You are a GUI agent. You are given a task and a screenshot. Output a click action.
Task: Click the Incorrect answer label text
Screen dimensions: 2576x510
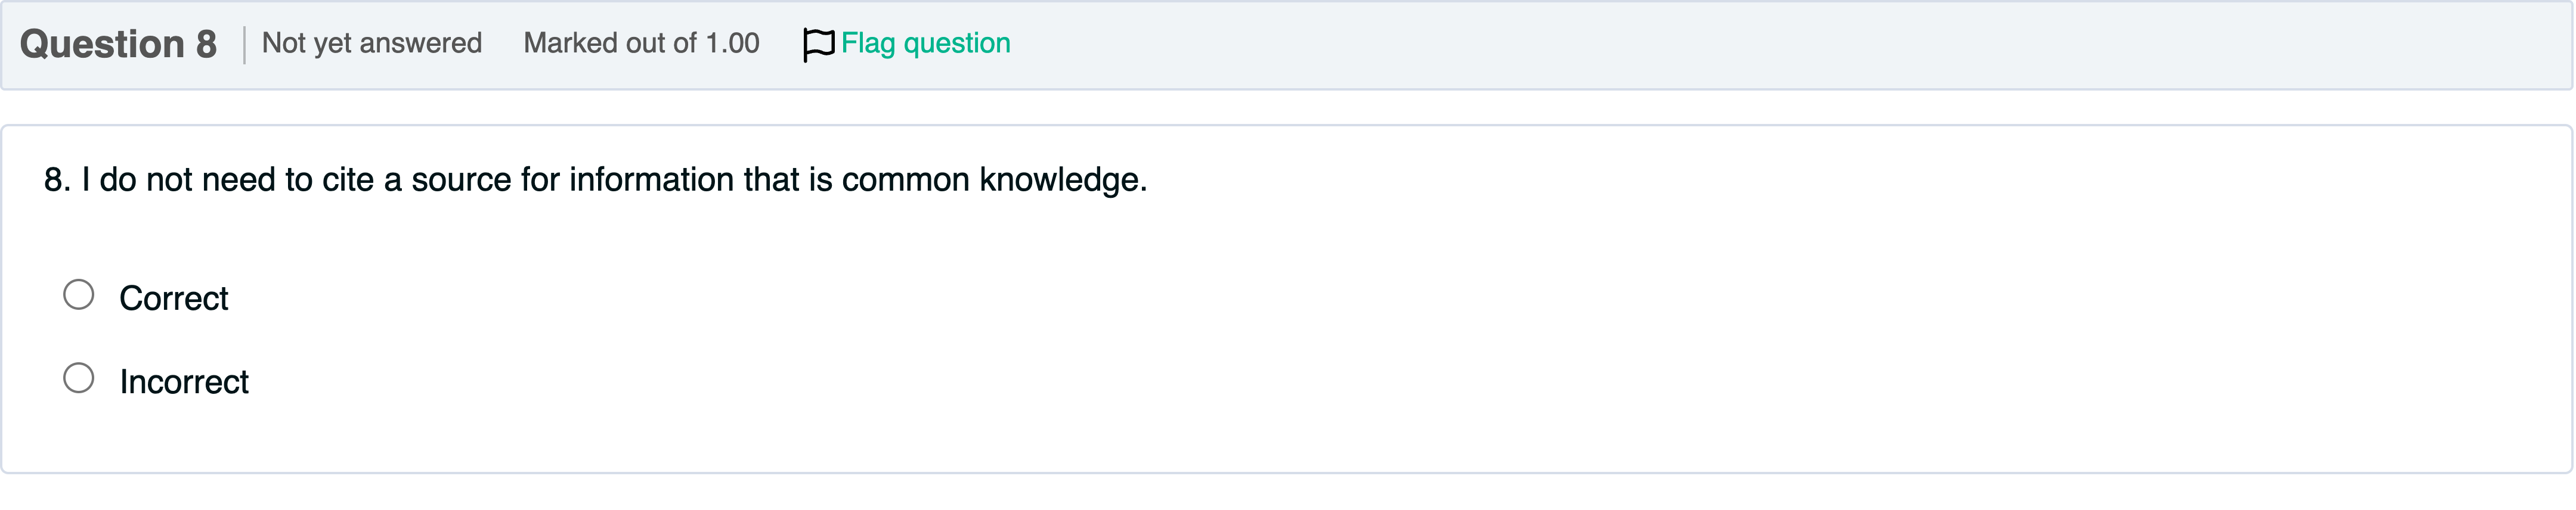point(184,382)
